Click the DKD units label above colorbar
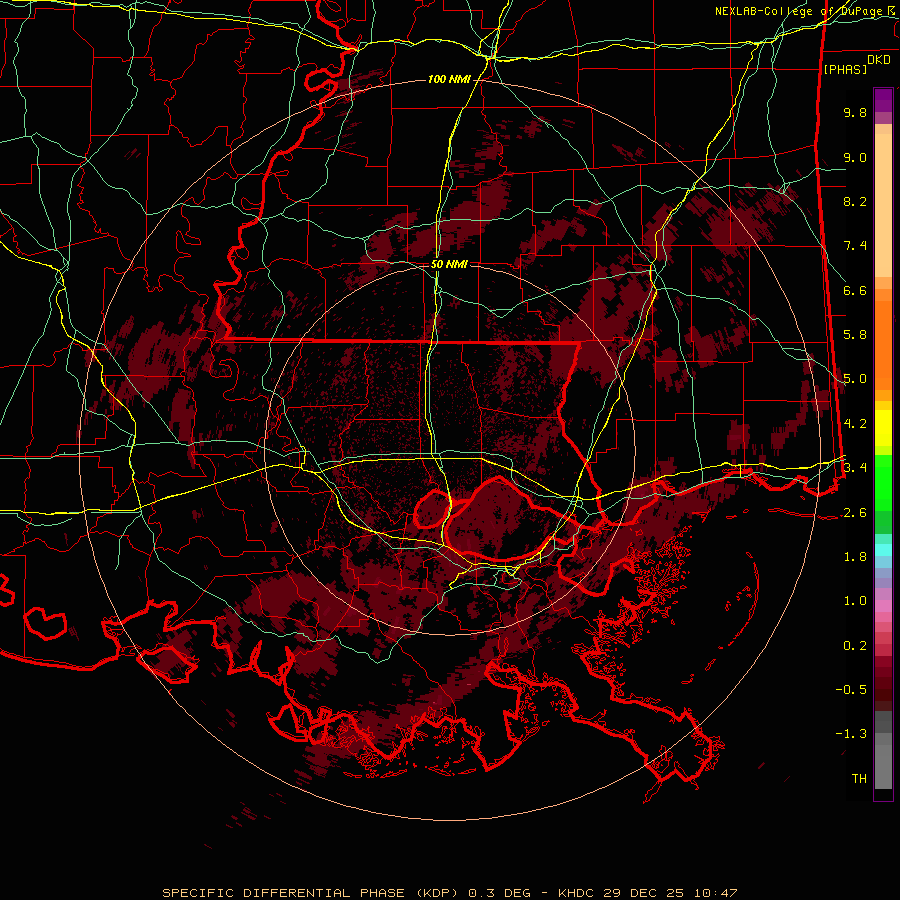The height and width of the screenshot is (900, 900). coord(879,60)
